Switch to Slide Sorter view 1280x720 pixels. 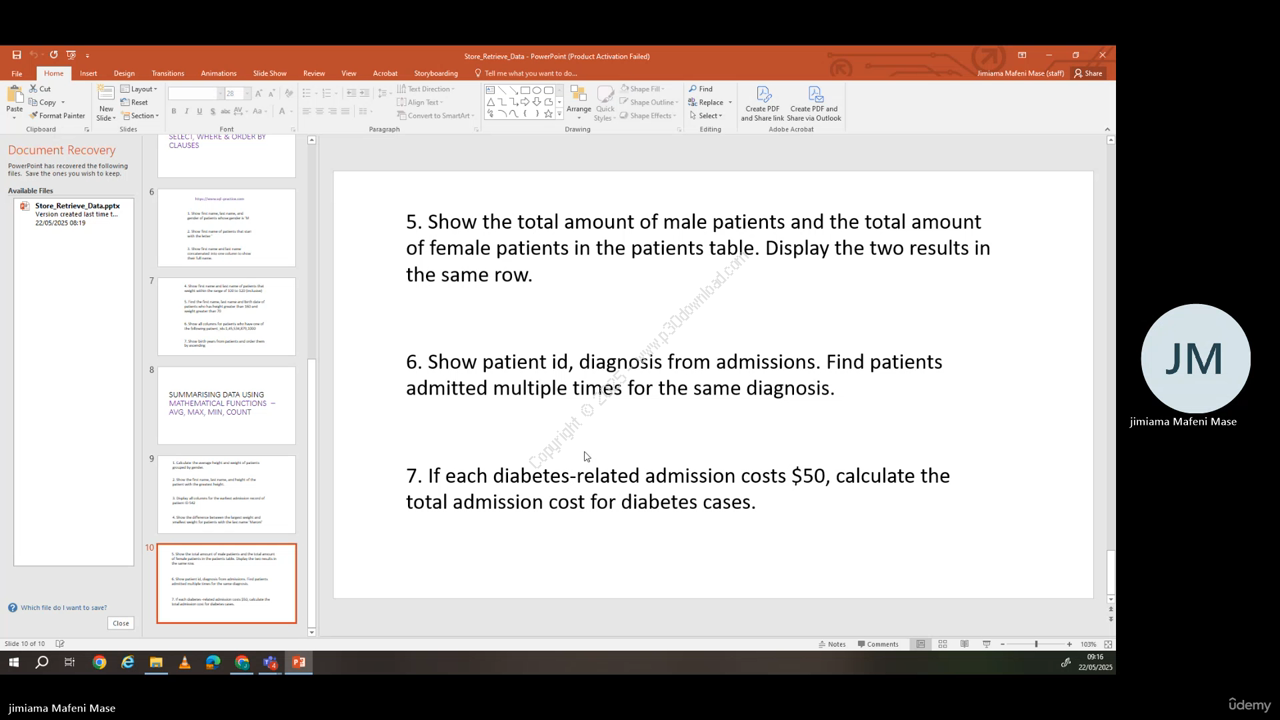coord(942,644)
